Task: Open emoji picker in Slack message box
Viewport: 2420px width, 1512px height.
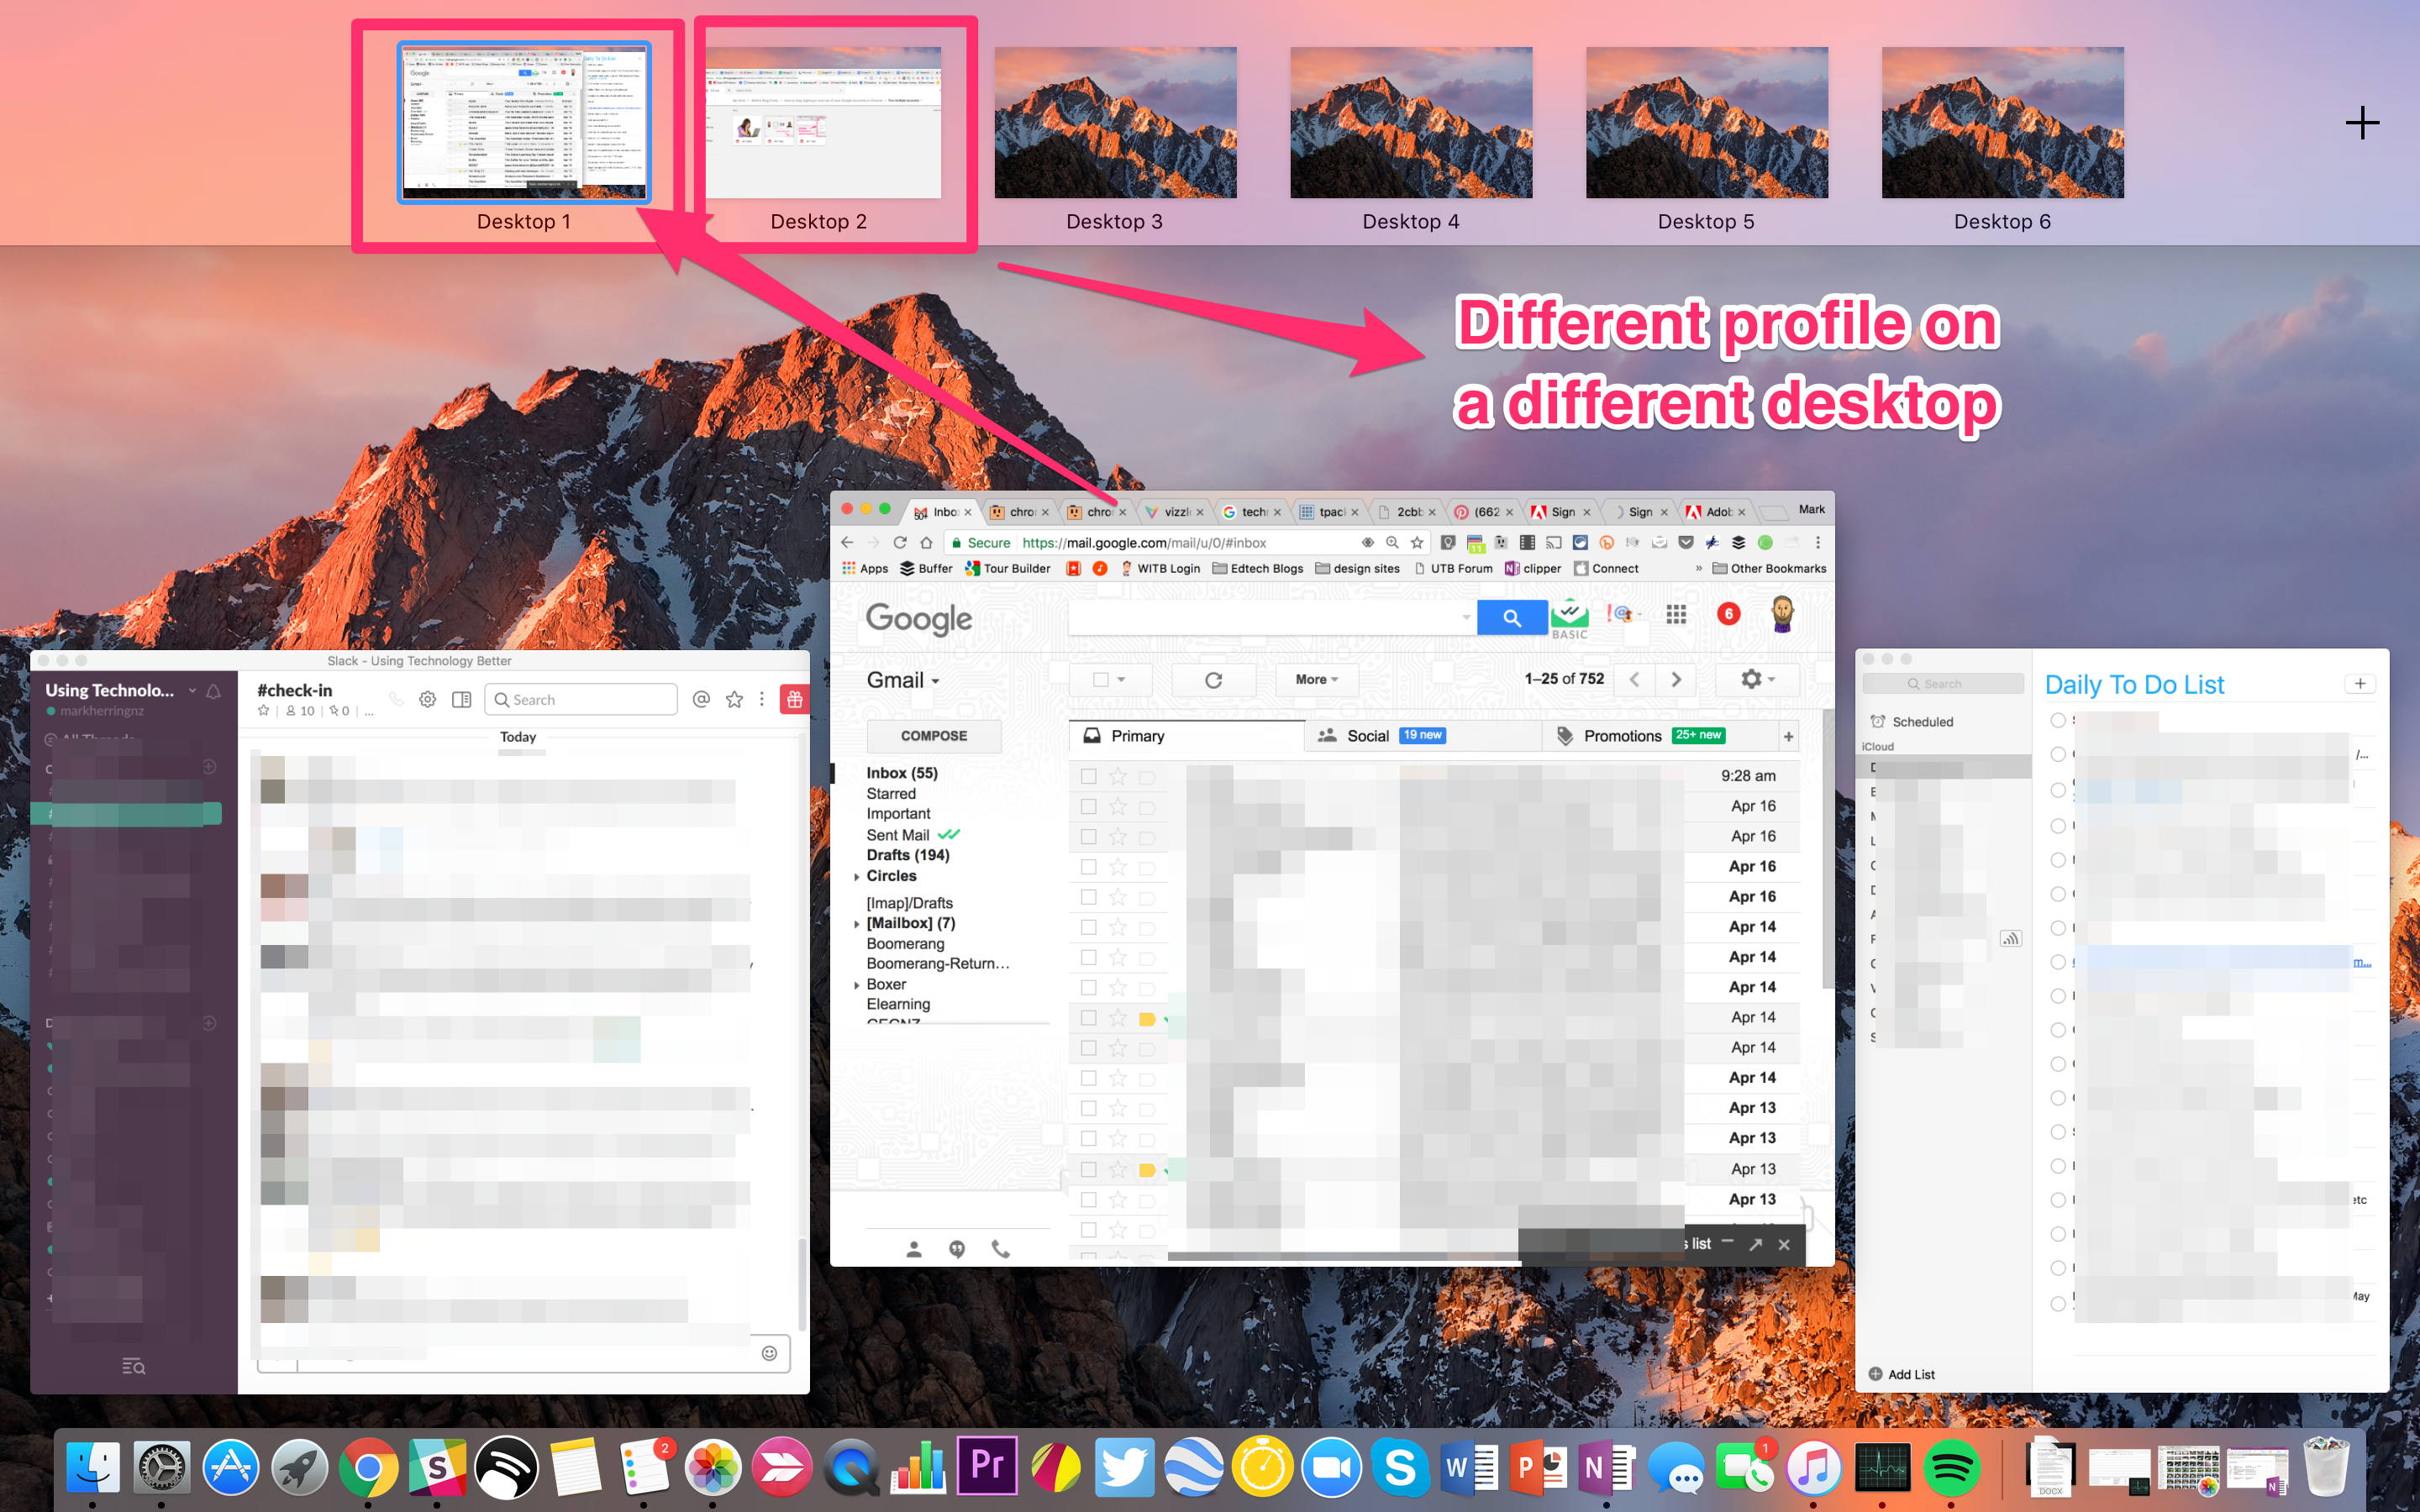Action: coord(769,1353)
